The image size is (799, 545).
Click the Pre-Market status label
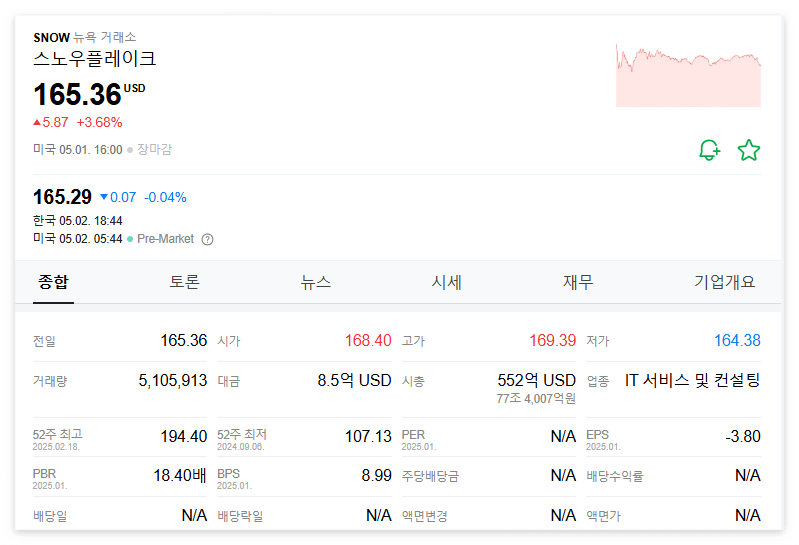click(166, 239)
